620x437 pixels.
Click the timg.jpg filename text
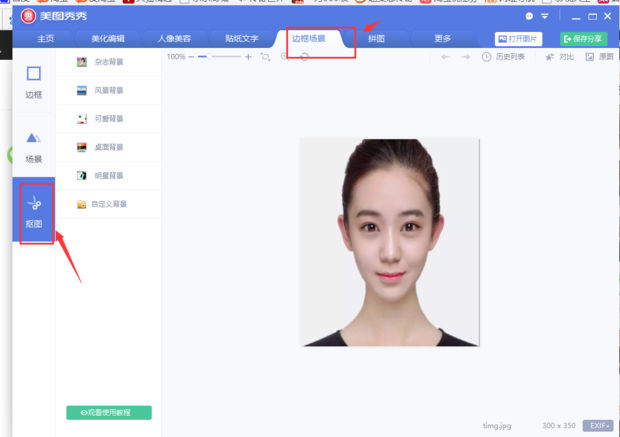coord(497,426)
